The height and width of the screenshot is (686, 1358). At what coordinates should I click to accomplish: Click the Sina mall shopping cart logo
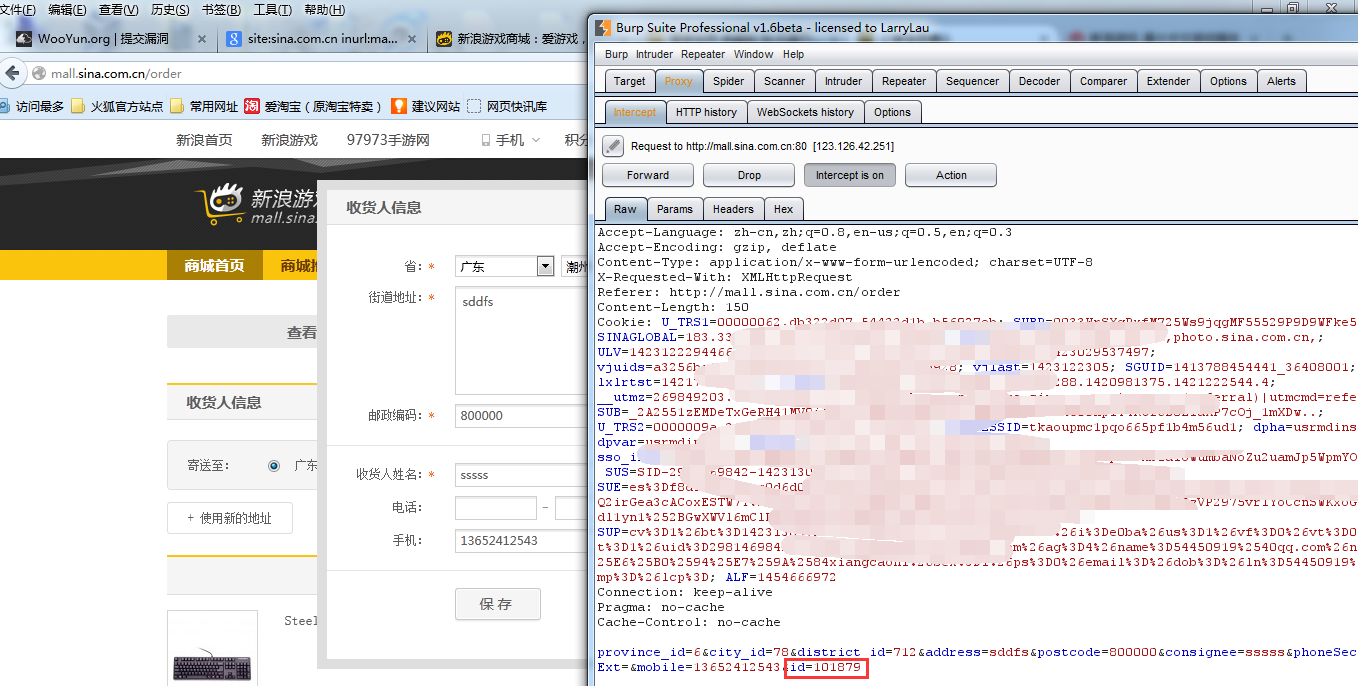pos(220,203)
